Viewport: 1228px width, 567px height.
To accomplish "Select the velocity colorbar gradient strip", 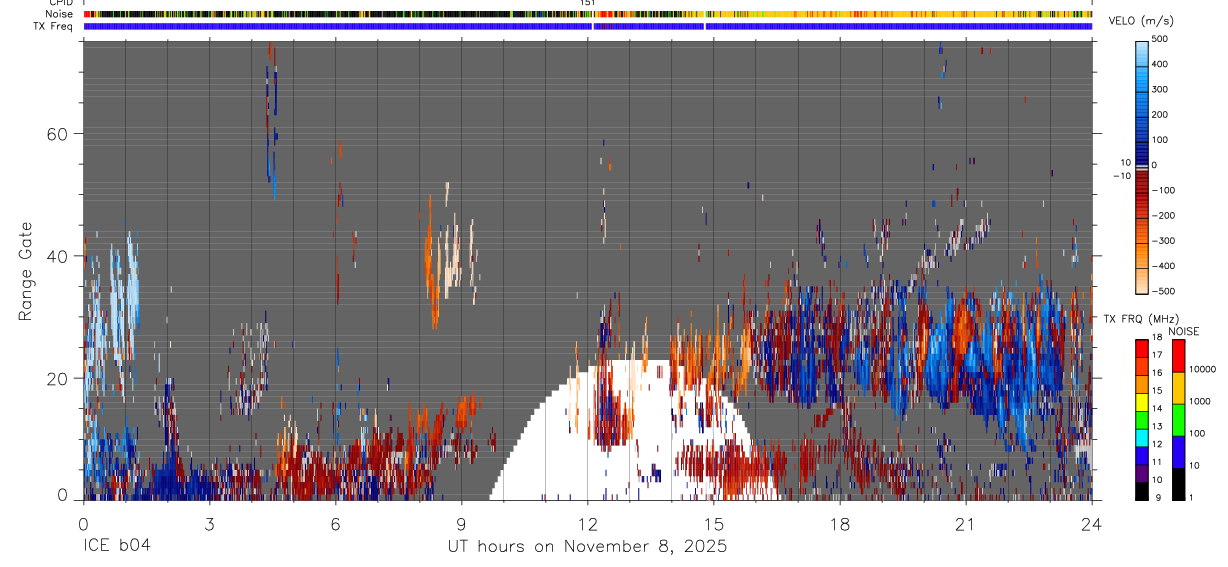I will (x=1141, y=167).
